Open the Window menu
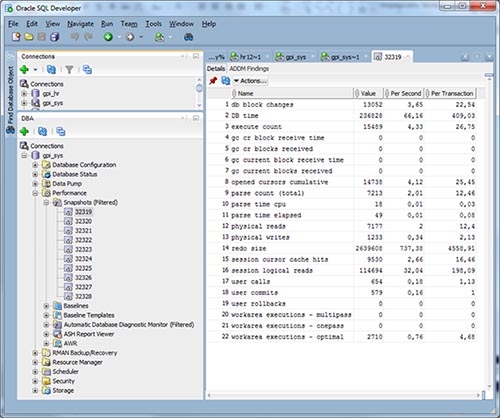Image resolution: width=500 pixels, height=418 pixels. [x=181, y=24]
